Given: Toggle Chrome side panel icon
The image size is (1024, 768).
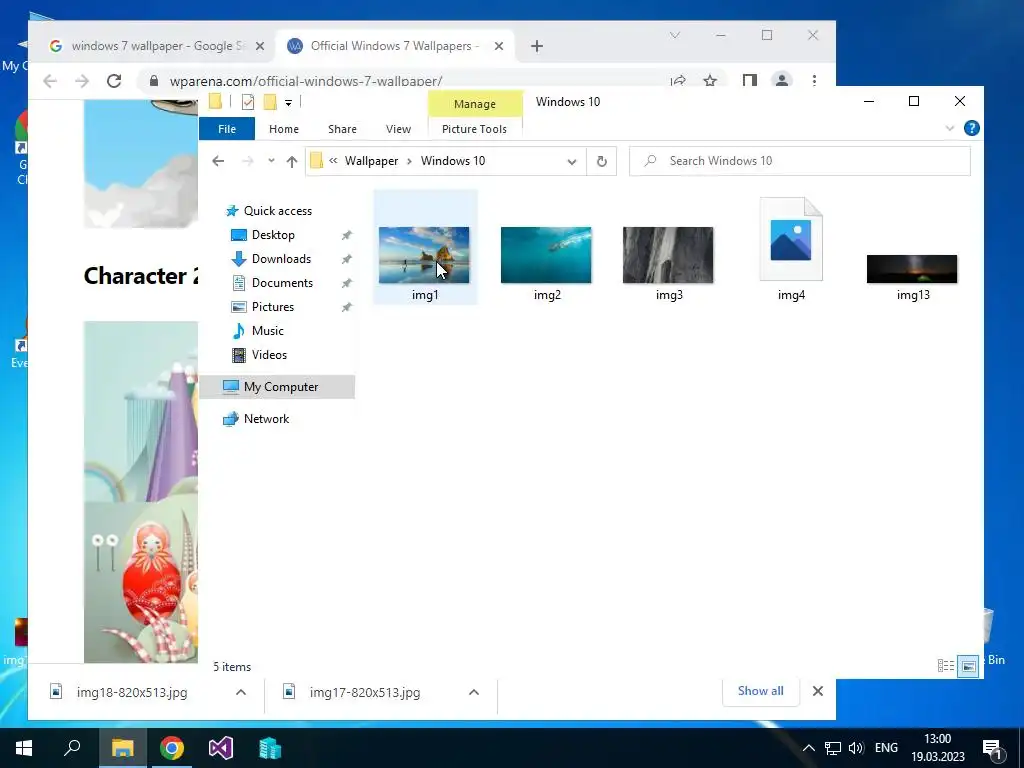Looking at the screenshot, I should pyautogui.click(x=749, y=81).
